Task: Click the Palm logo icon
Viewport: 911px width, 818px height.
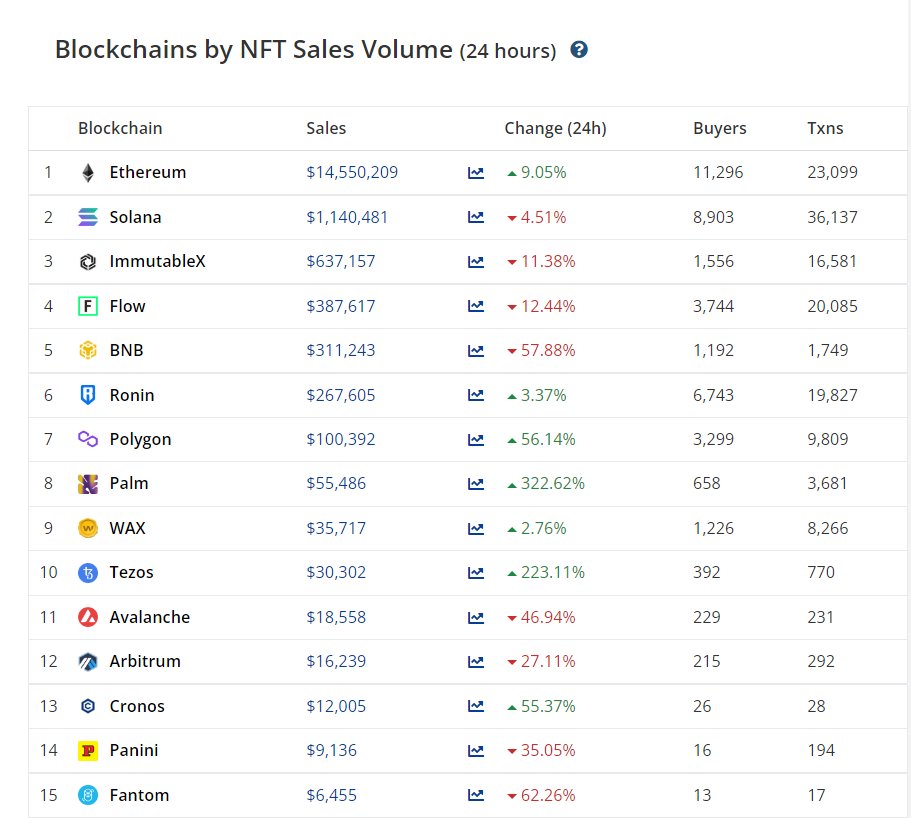Action: pyautogui.click(x=88, y=484)
